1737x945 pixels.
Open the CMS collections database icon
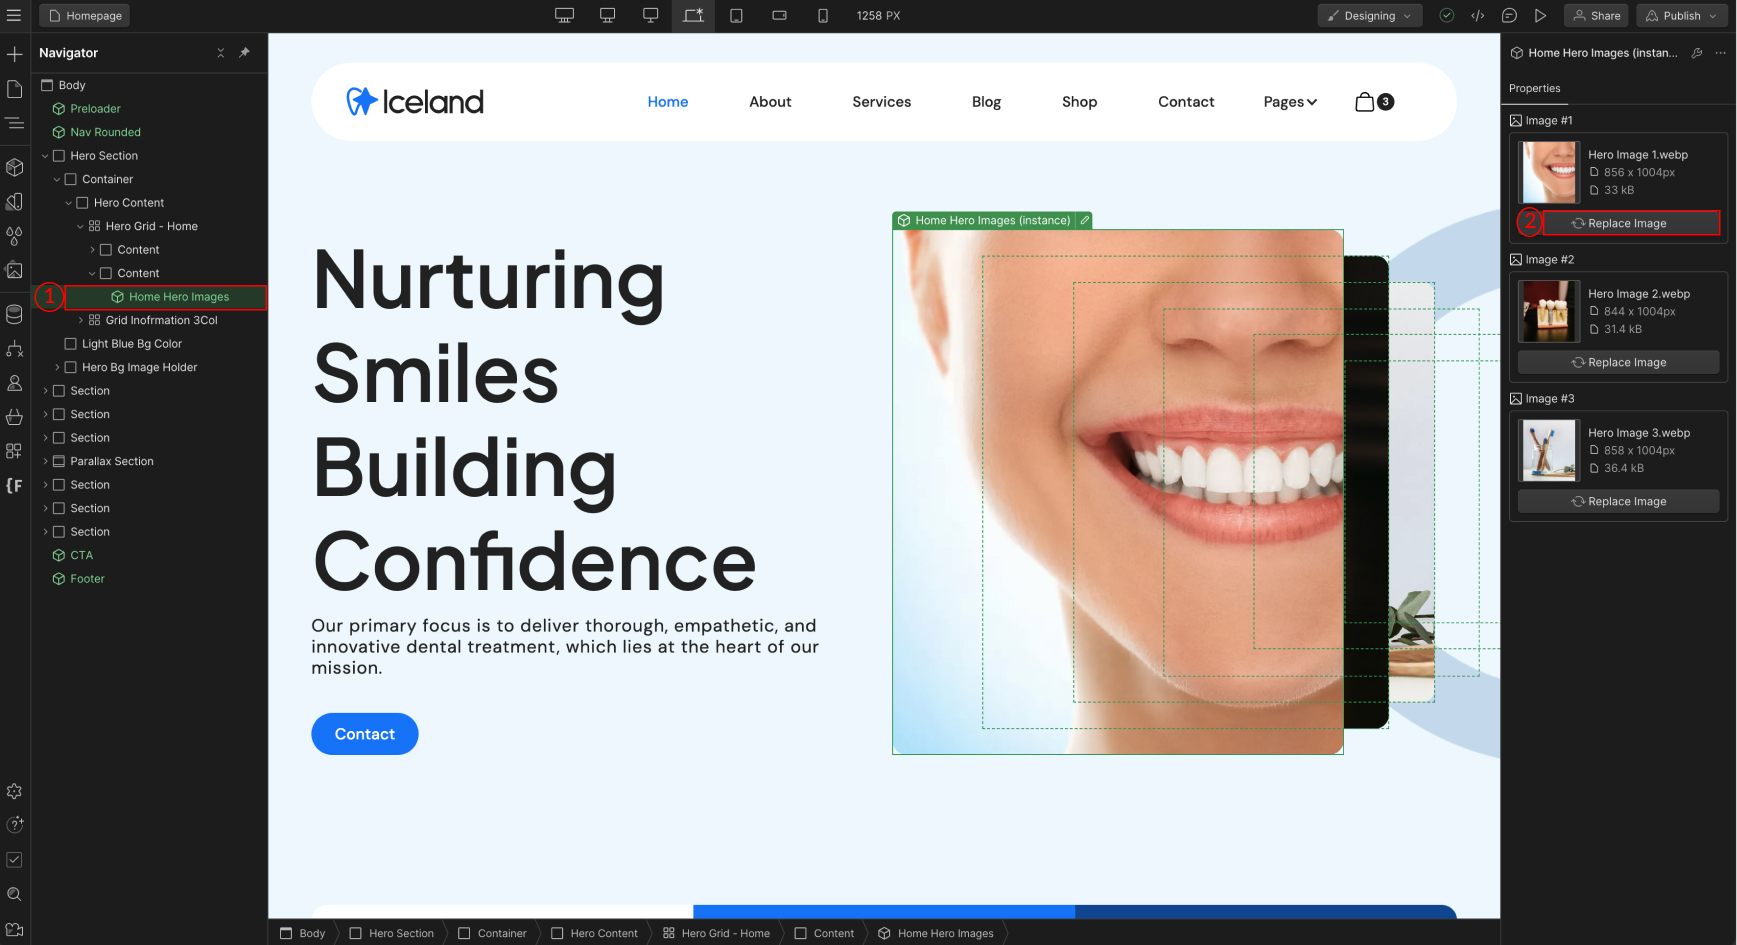pyautogui.click(x=14, y=314)
